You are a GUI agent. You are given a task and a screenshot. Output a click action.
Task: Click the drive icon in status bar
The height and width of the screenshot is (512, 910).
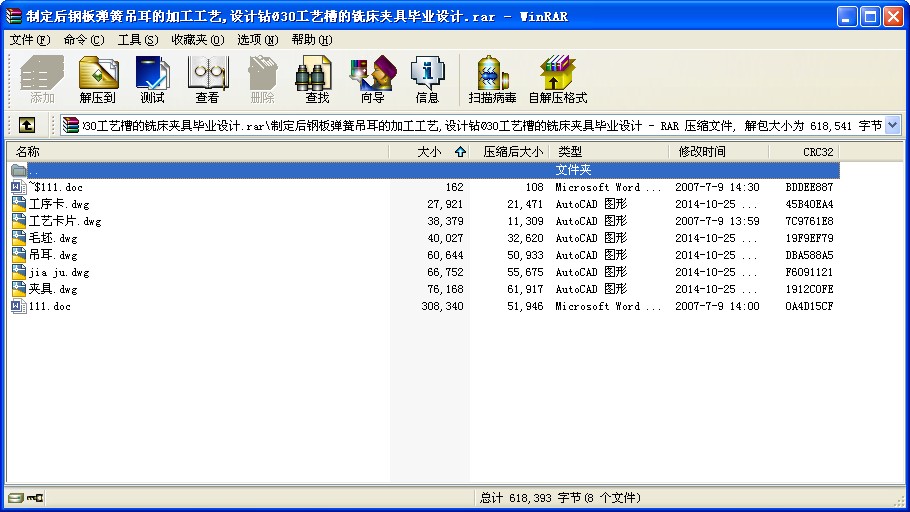pos(16,497)
